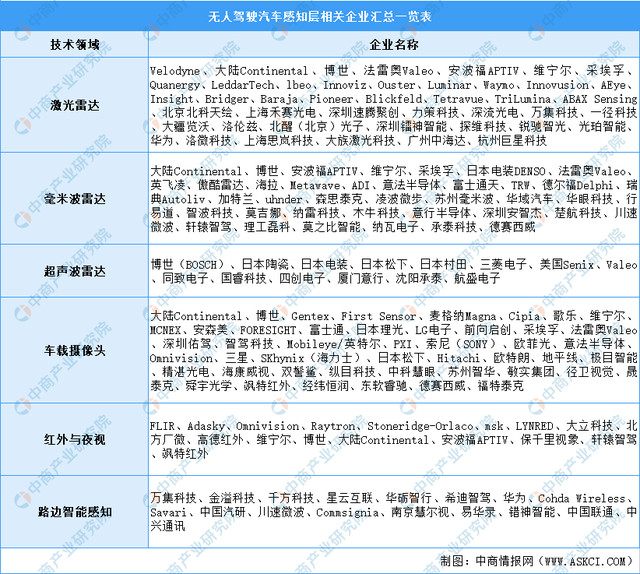Click 博世（BOSCH） in the 超声波雷达 row
Screen dimensions: 640x574
189,265
